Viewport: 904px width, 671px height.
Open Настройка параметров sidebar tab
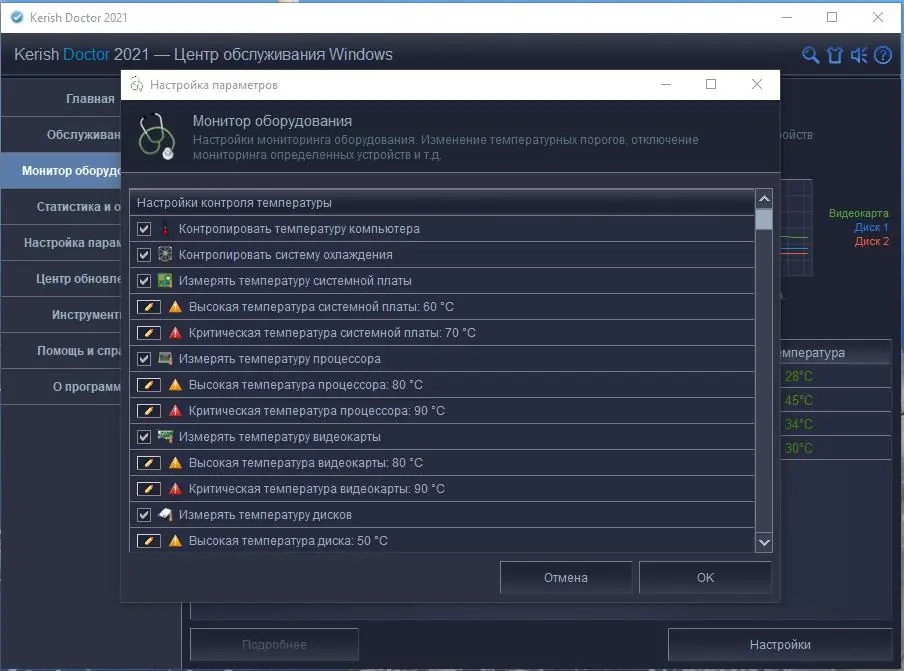coord(61,243)
